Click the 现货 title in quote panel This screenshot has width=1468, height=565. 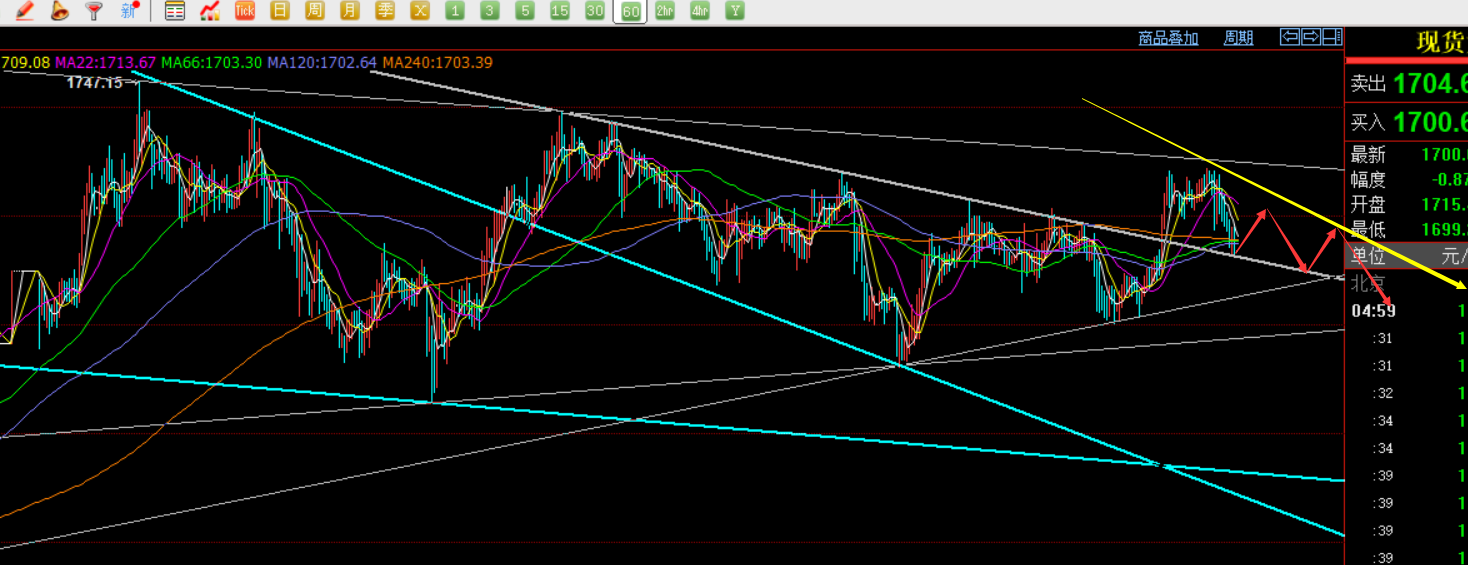point(1441,42)
